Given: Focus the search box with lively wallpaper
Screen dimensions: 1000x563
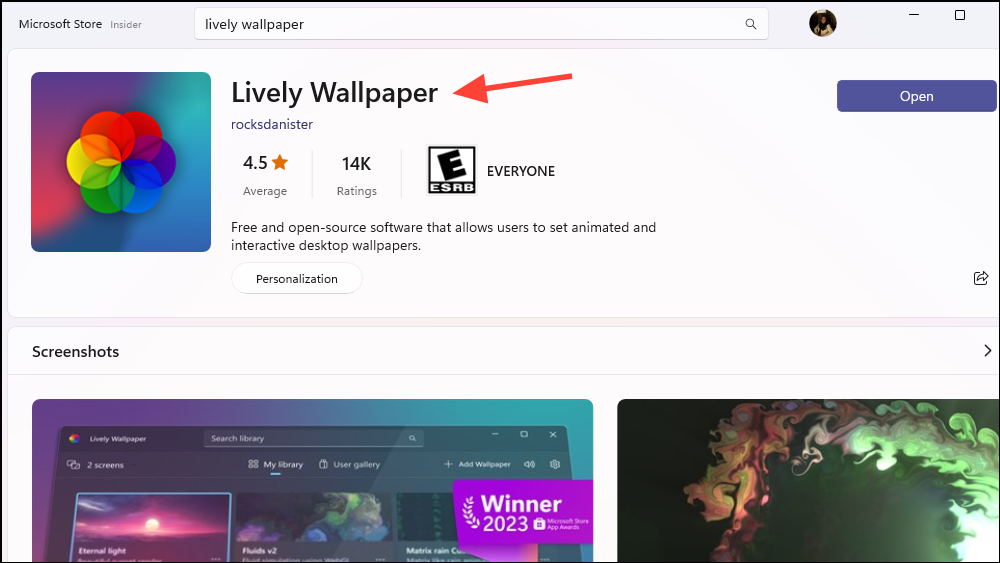Looking at the screenshot, I should point(481,24).
